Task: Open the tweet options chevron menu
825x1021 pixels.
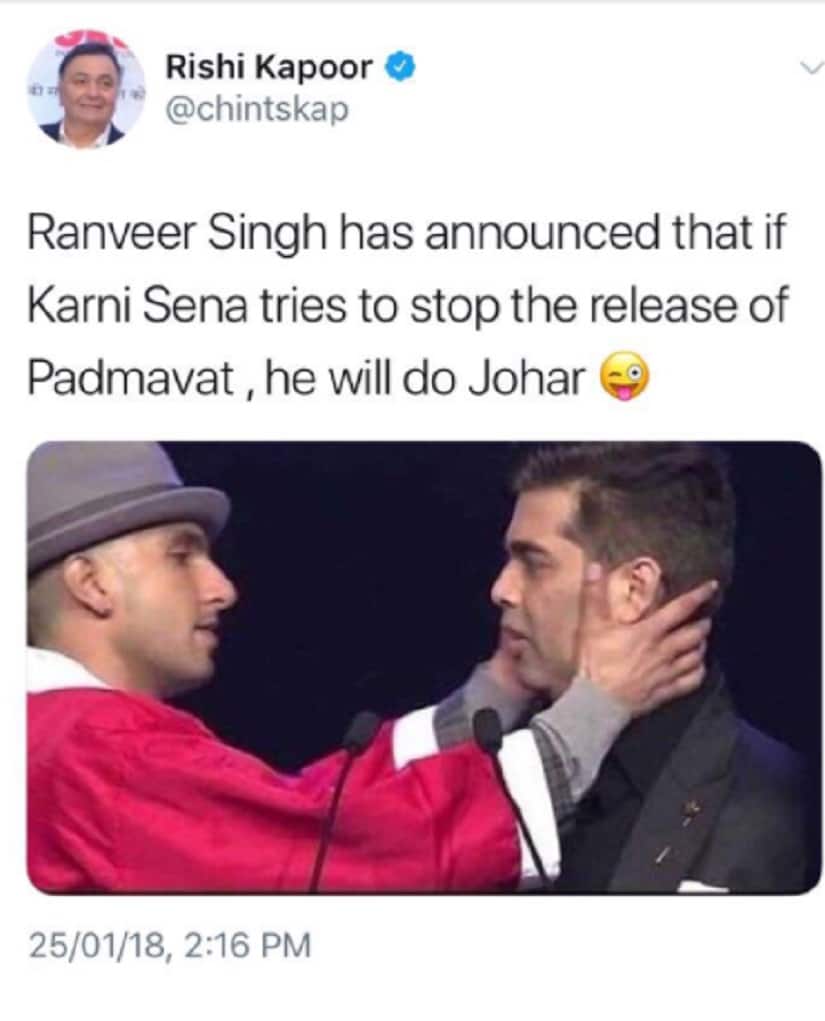Action: click(810, 67)
